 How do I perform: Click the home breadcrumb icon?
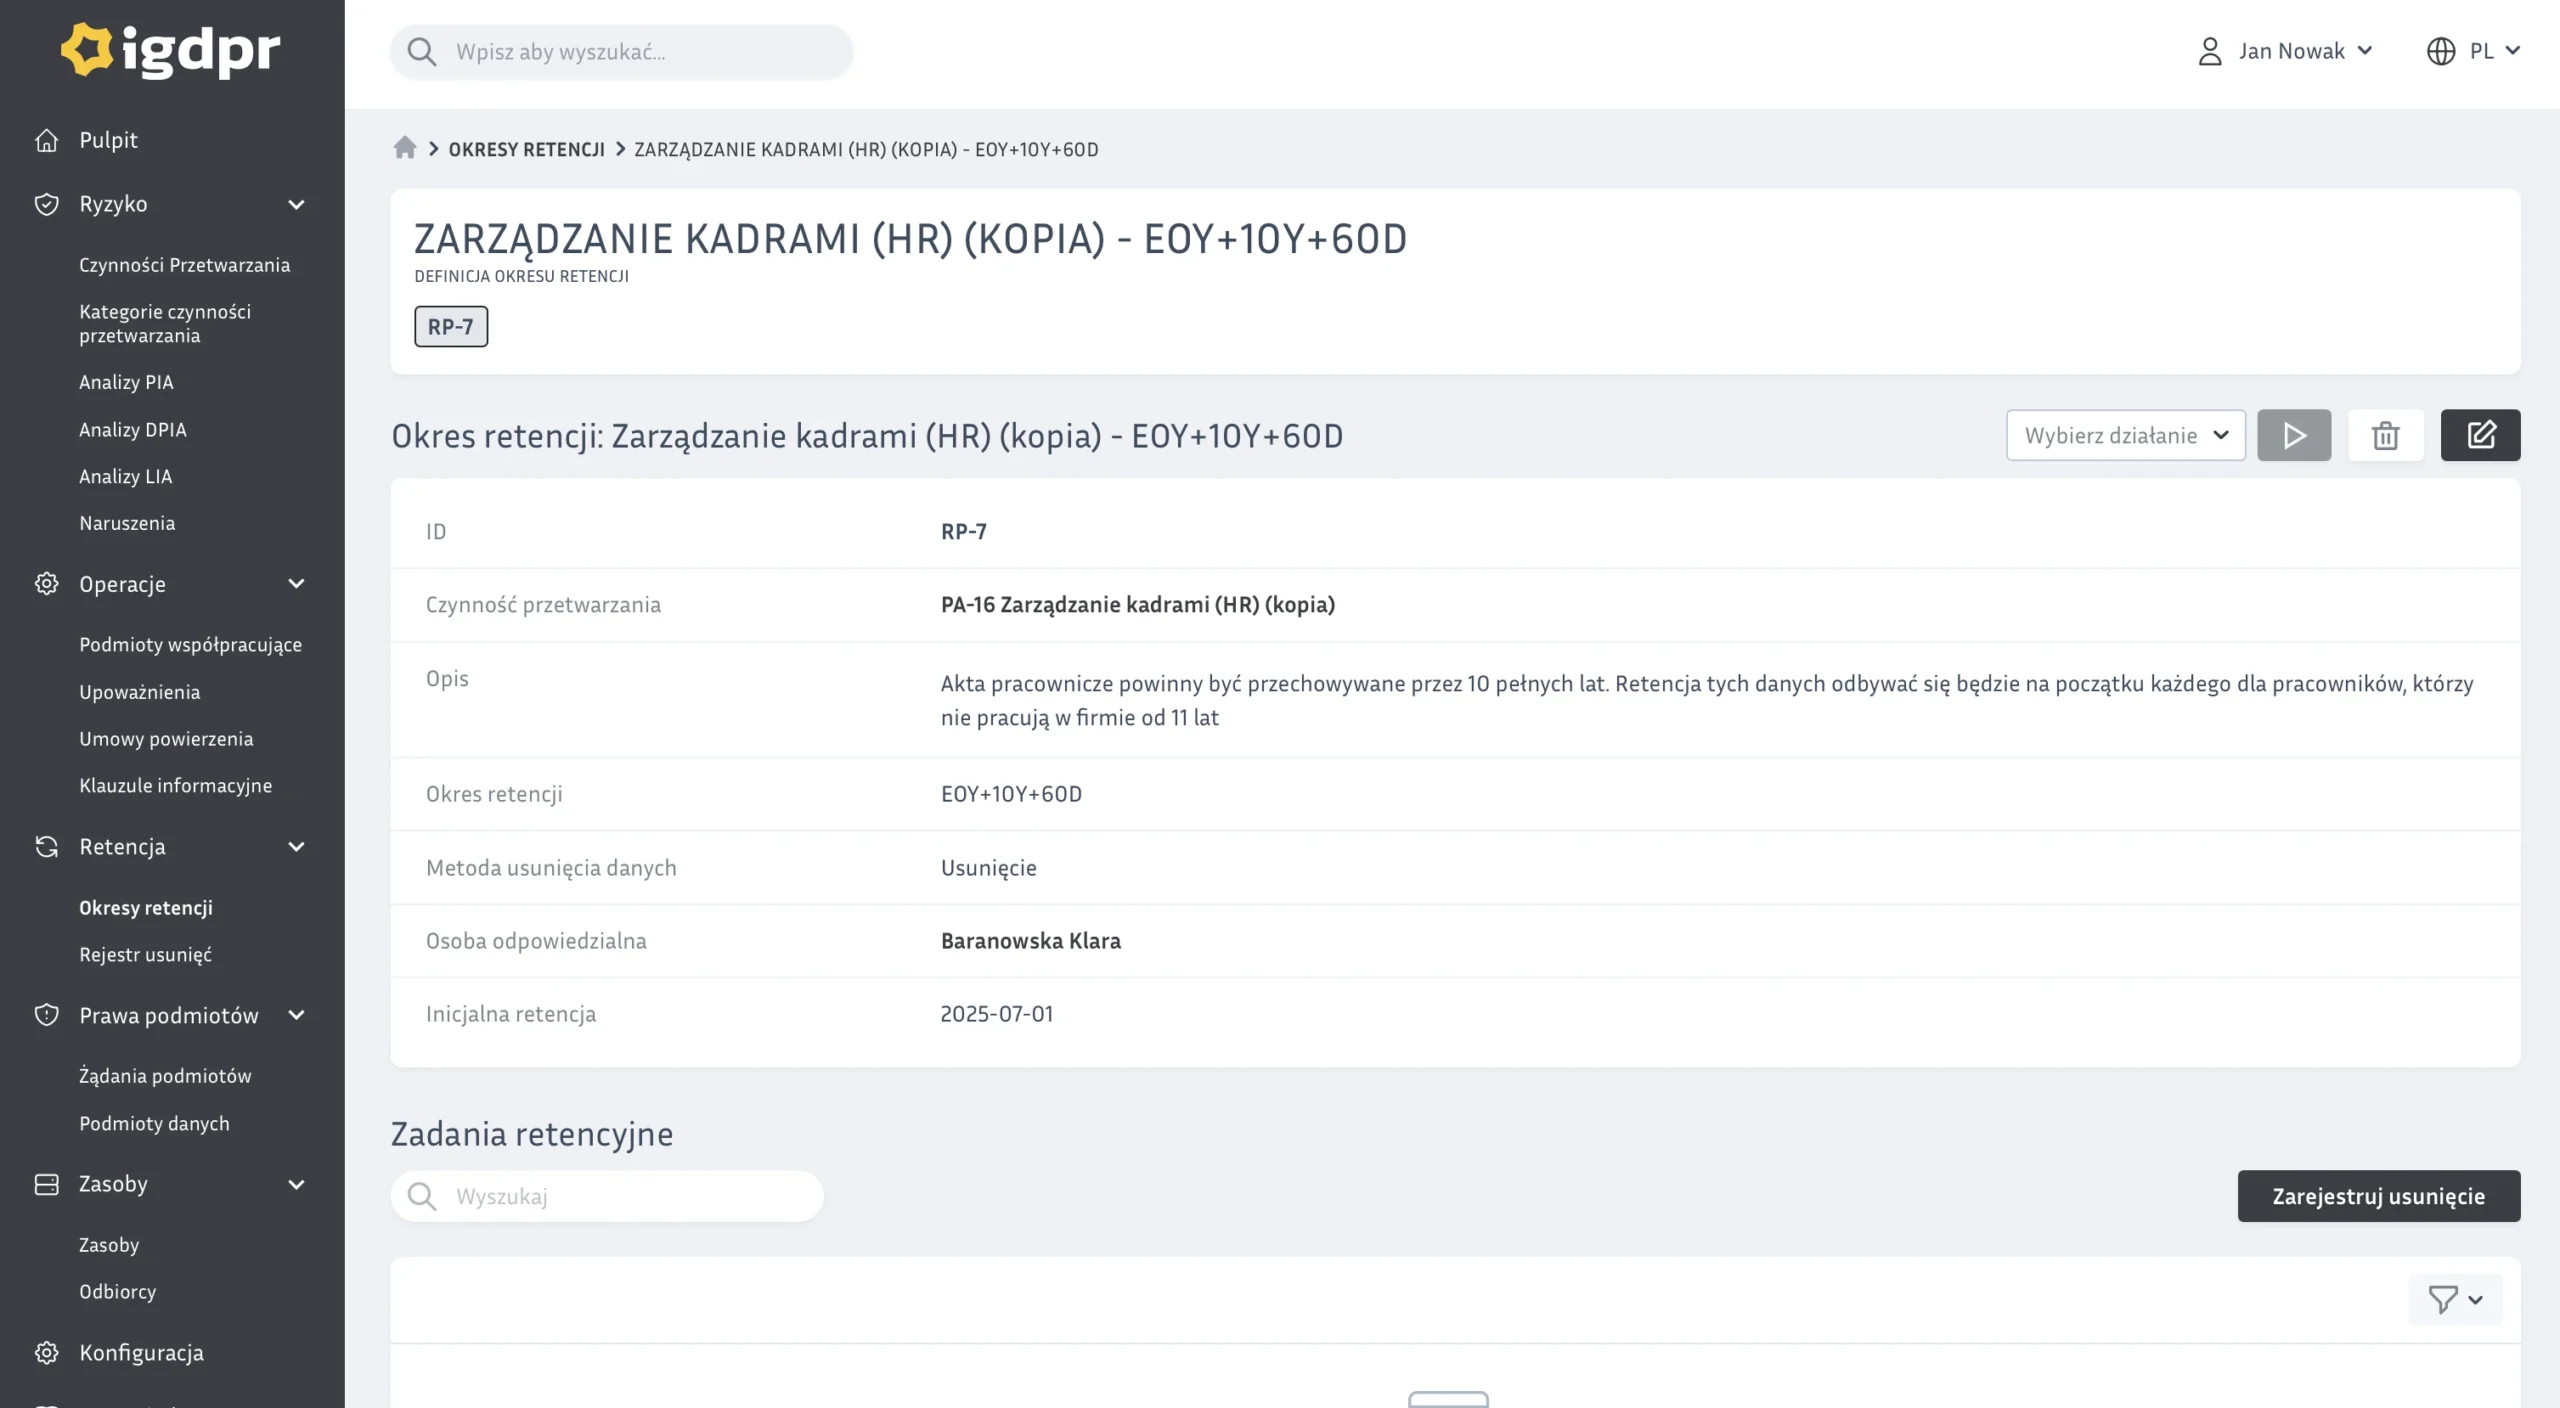pos(404,148)
